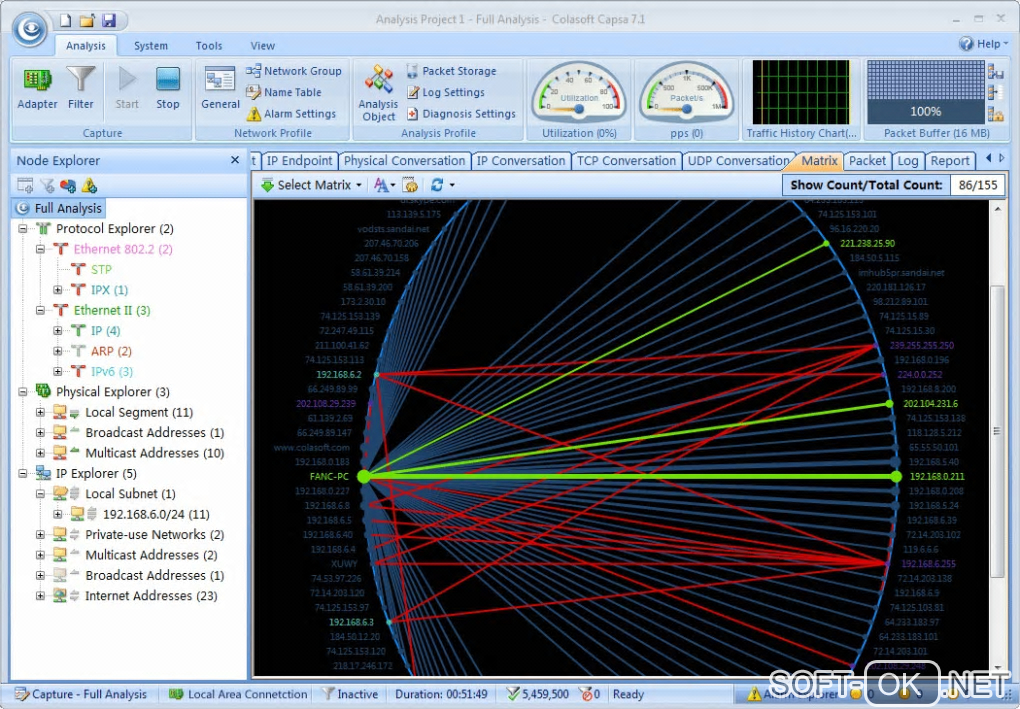Switch to the Tools ribbon tab
Image resolution: width=1020 pixels, height=709 pixels.
(x=209, y=46)
